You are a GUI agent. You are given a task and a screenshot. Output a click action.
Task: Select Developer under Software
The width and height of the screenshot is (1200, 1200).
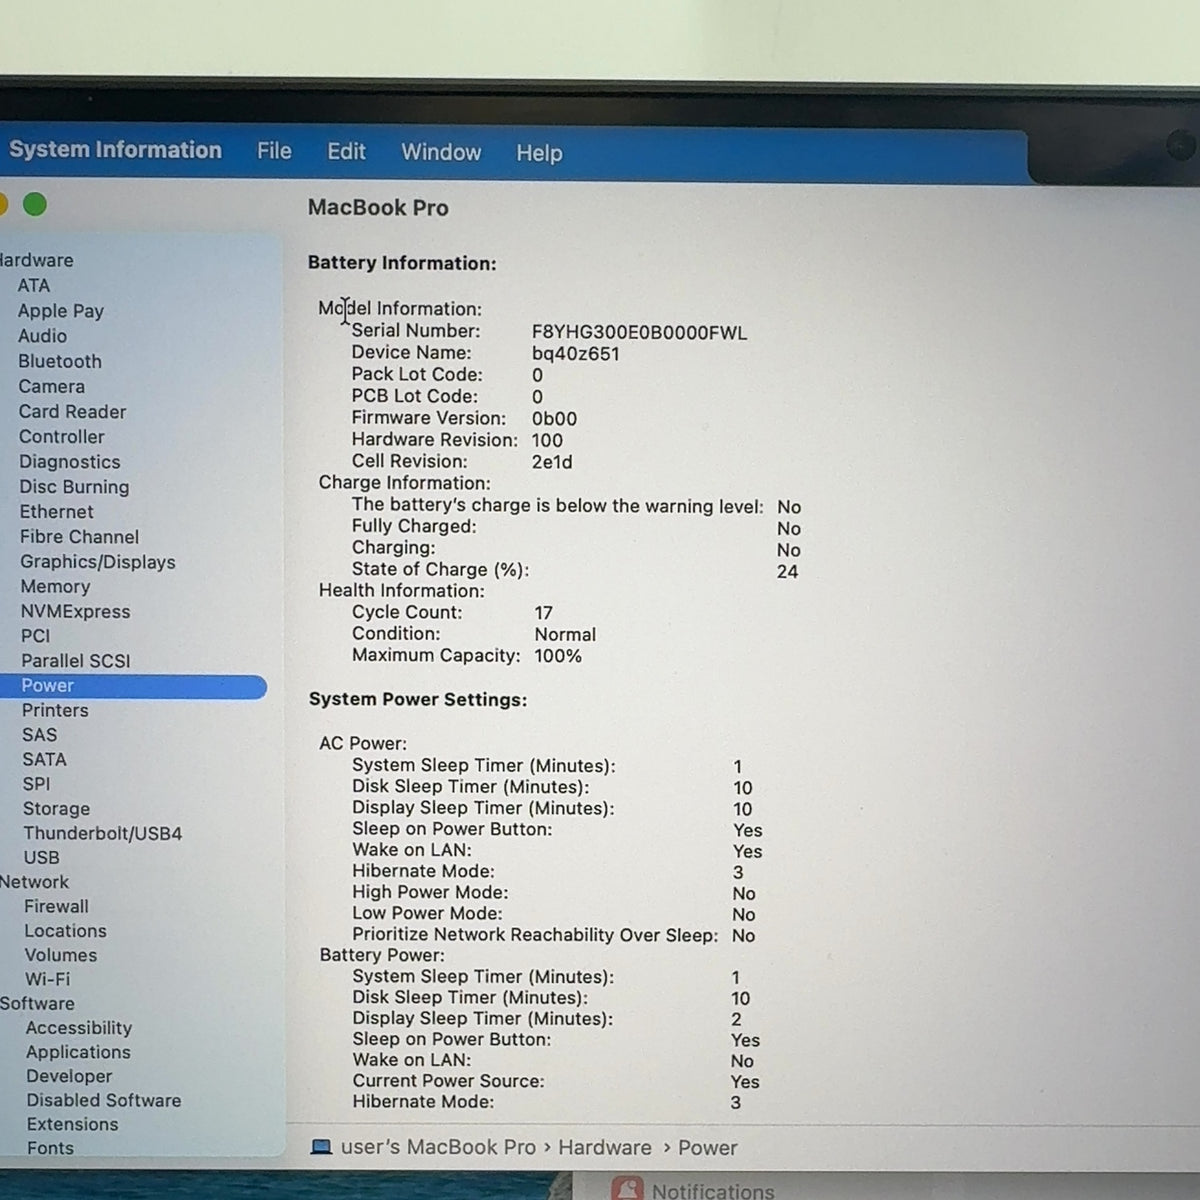[69, 1076]
